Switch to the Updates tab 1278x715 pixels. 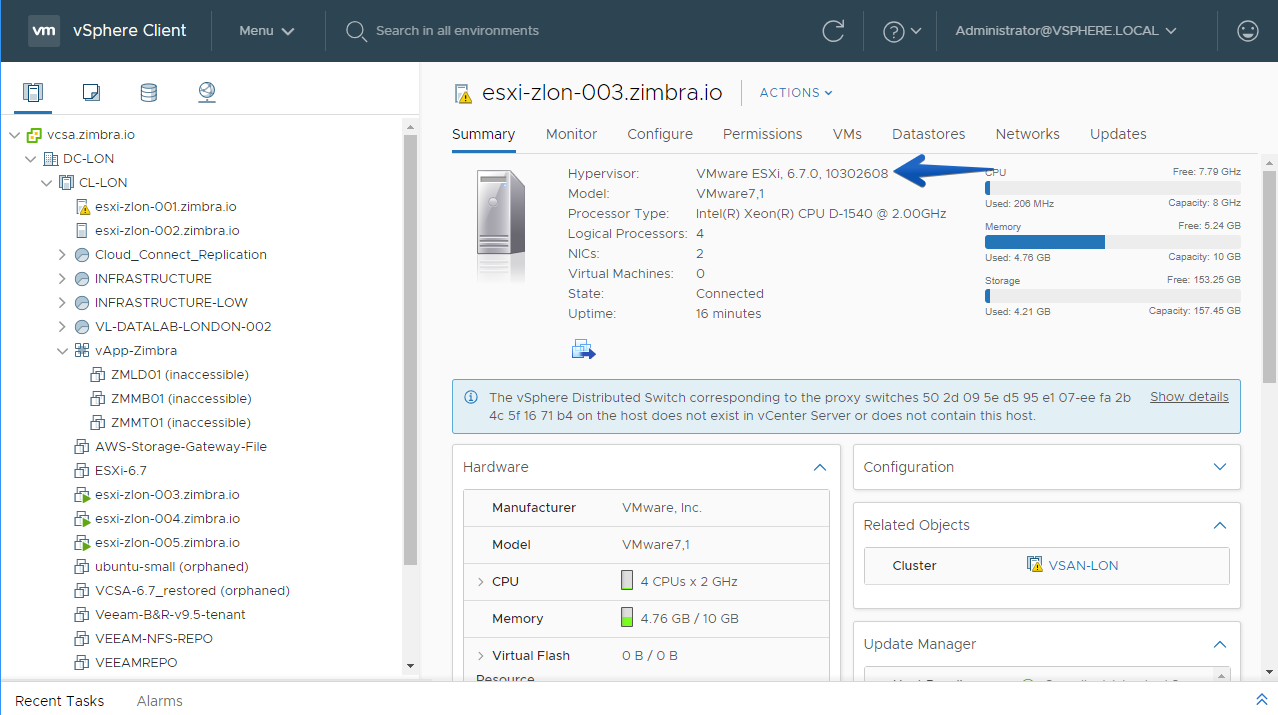[x=1118, y=134]
